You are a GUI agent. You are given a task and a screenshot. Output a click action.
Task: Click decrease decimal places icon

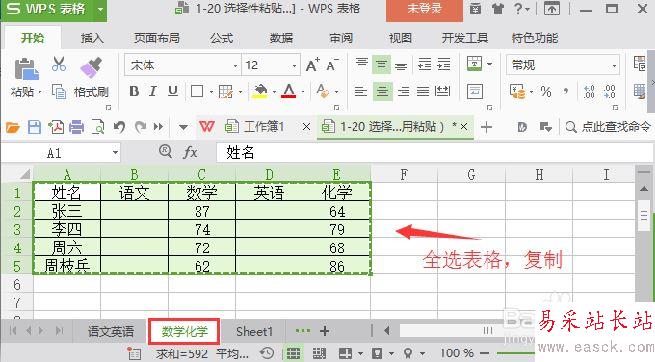point(609,91)
